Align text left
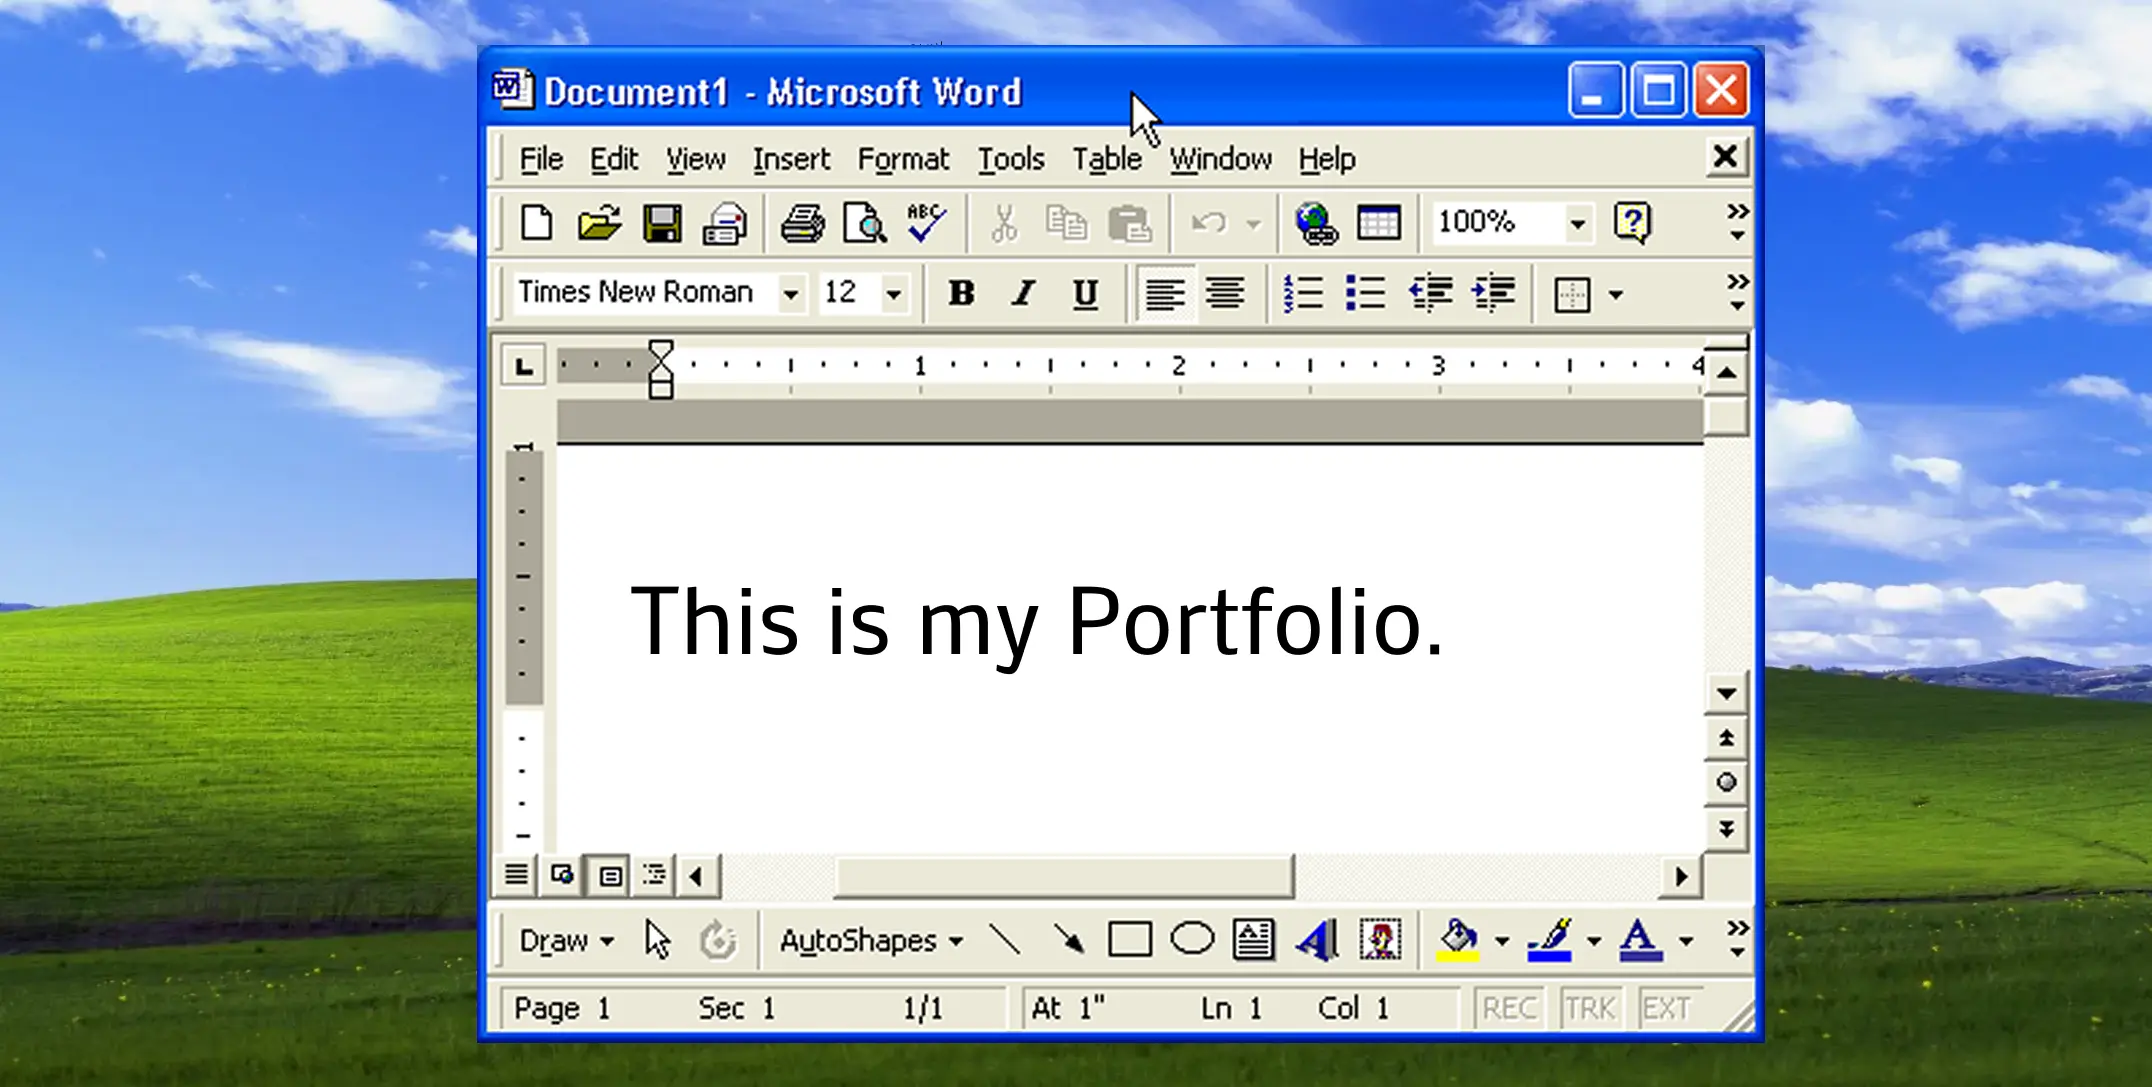Viewport: 2152px width, 1087px height. (x=1165, y=293)
